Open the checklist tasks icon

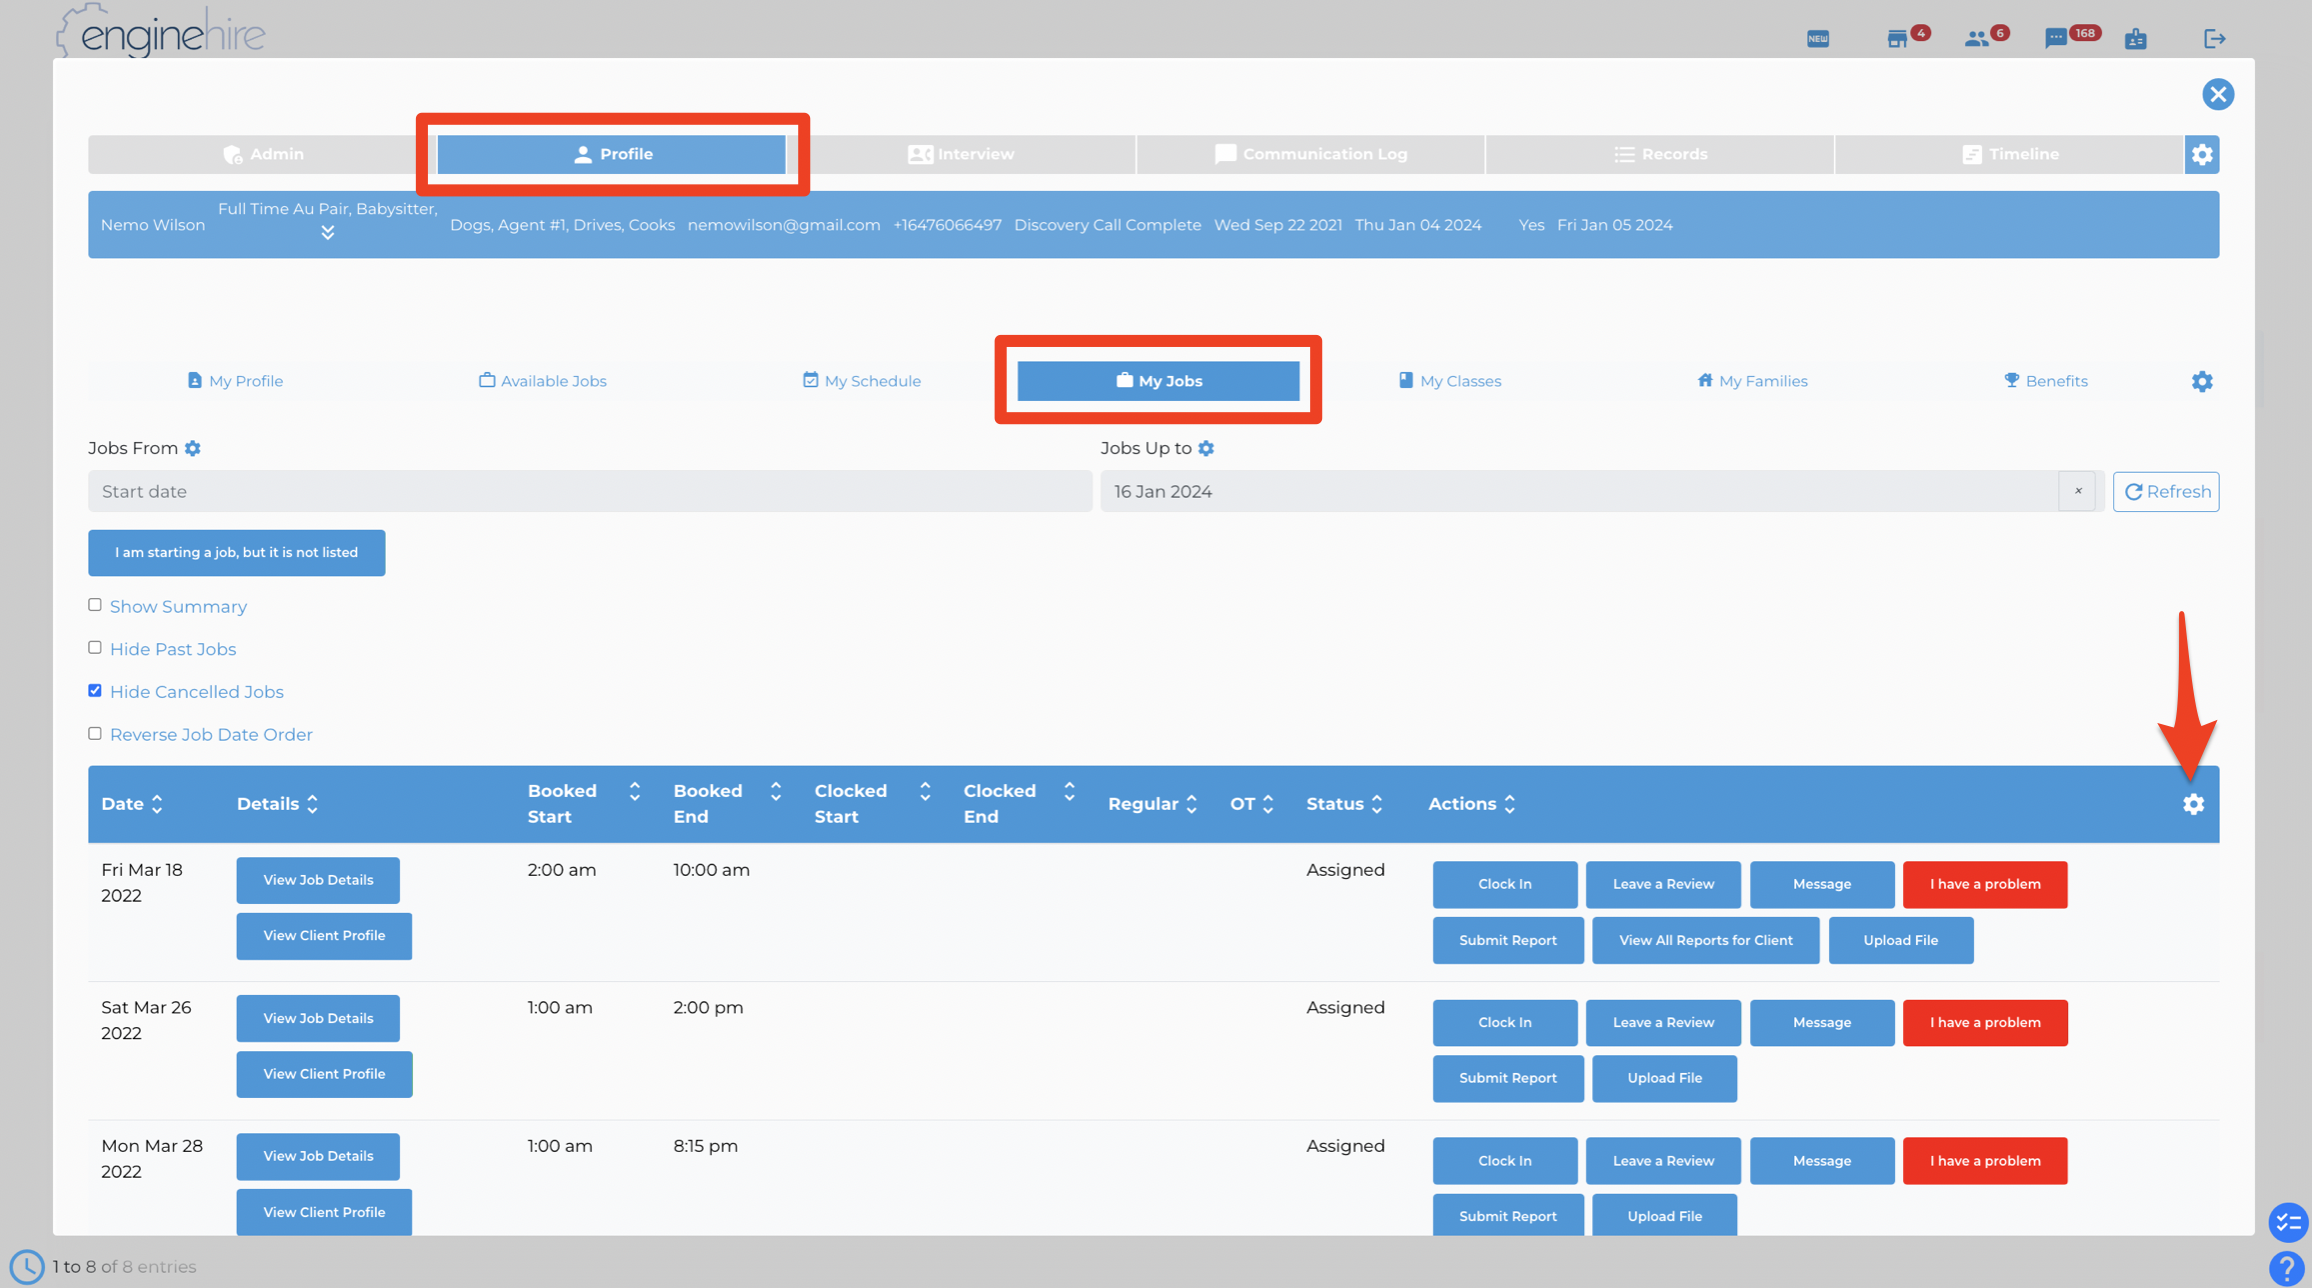coord(2288,1221)
